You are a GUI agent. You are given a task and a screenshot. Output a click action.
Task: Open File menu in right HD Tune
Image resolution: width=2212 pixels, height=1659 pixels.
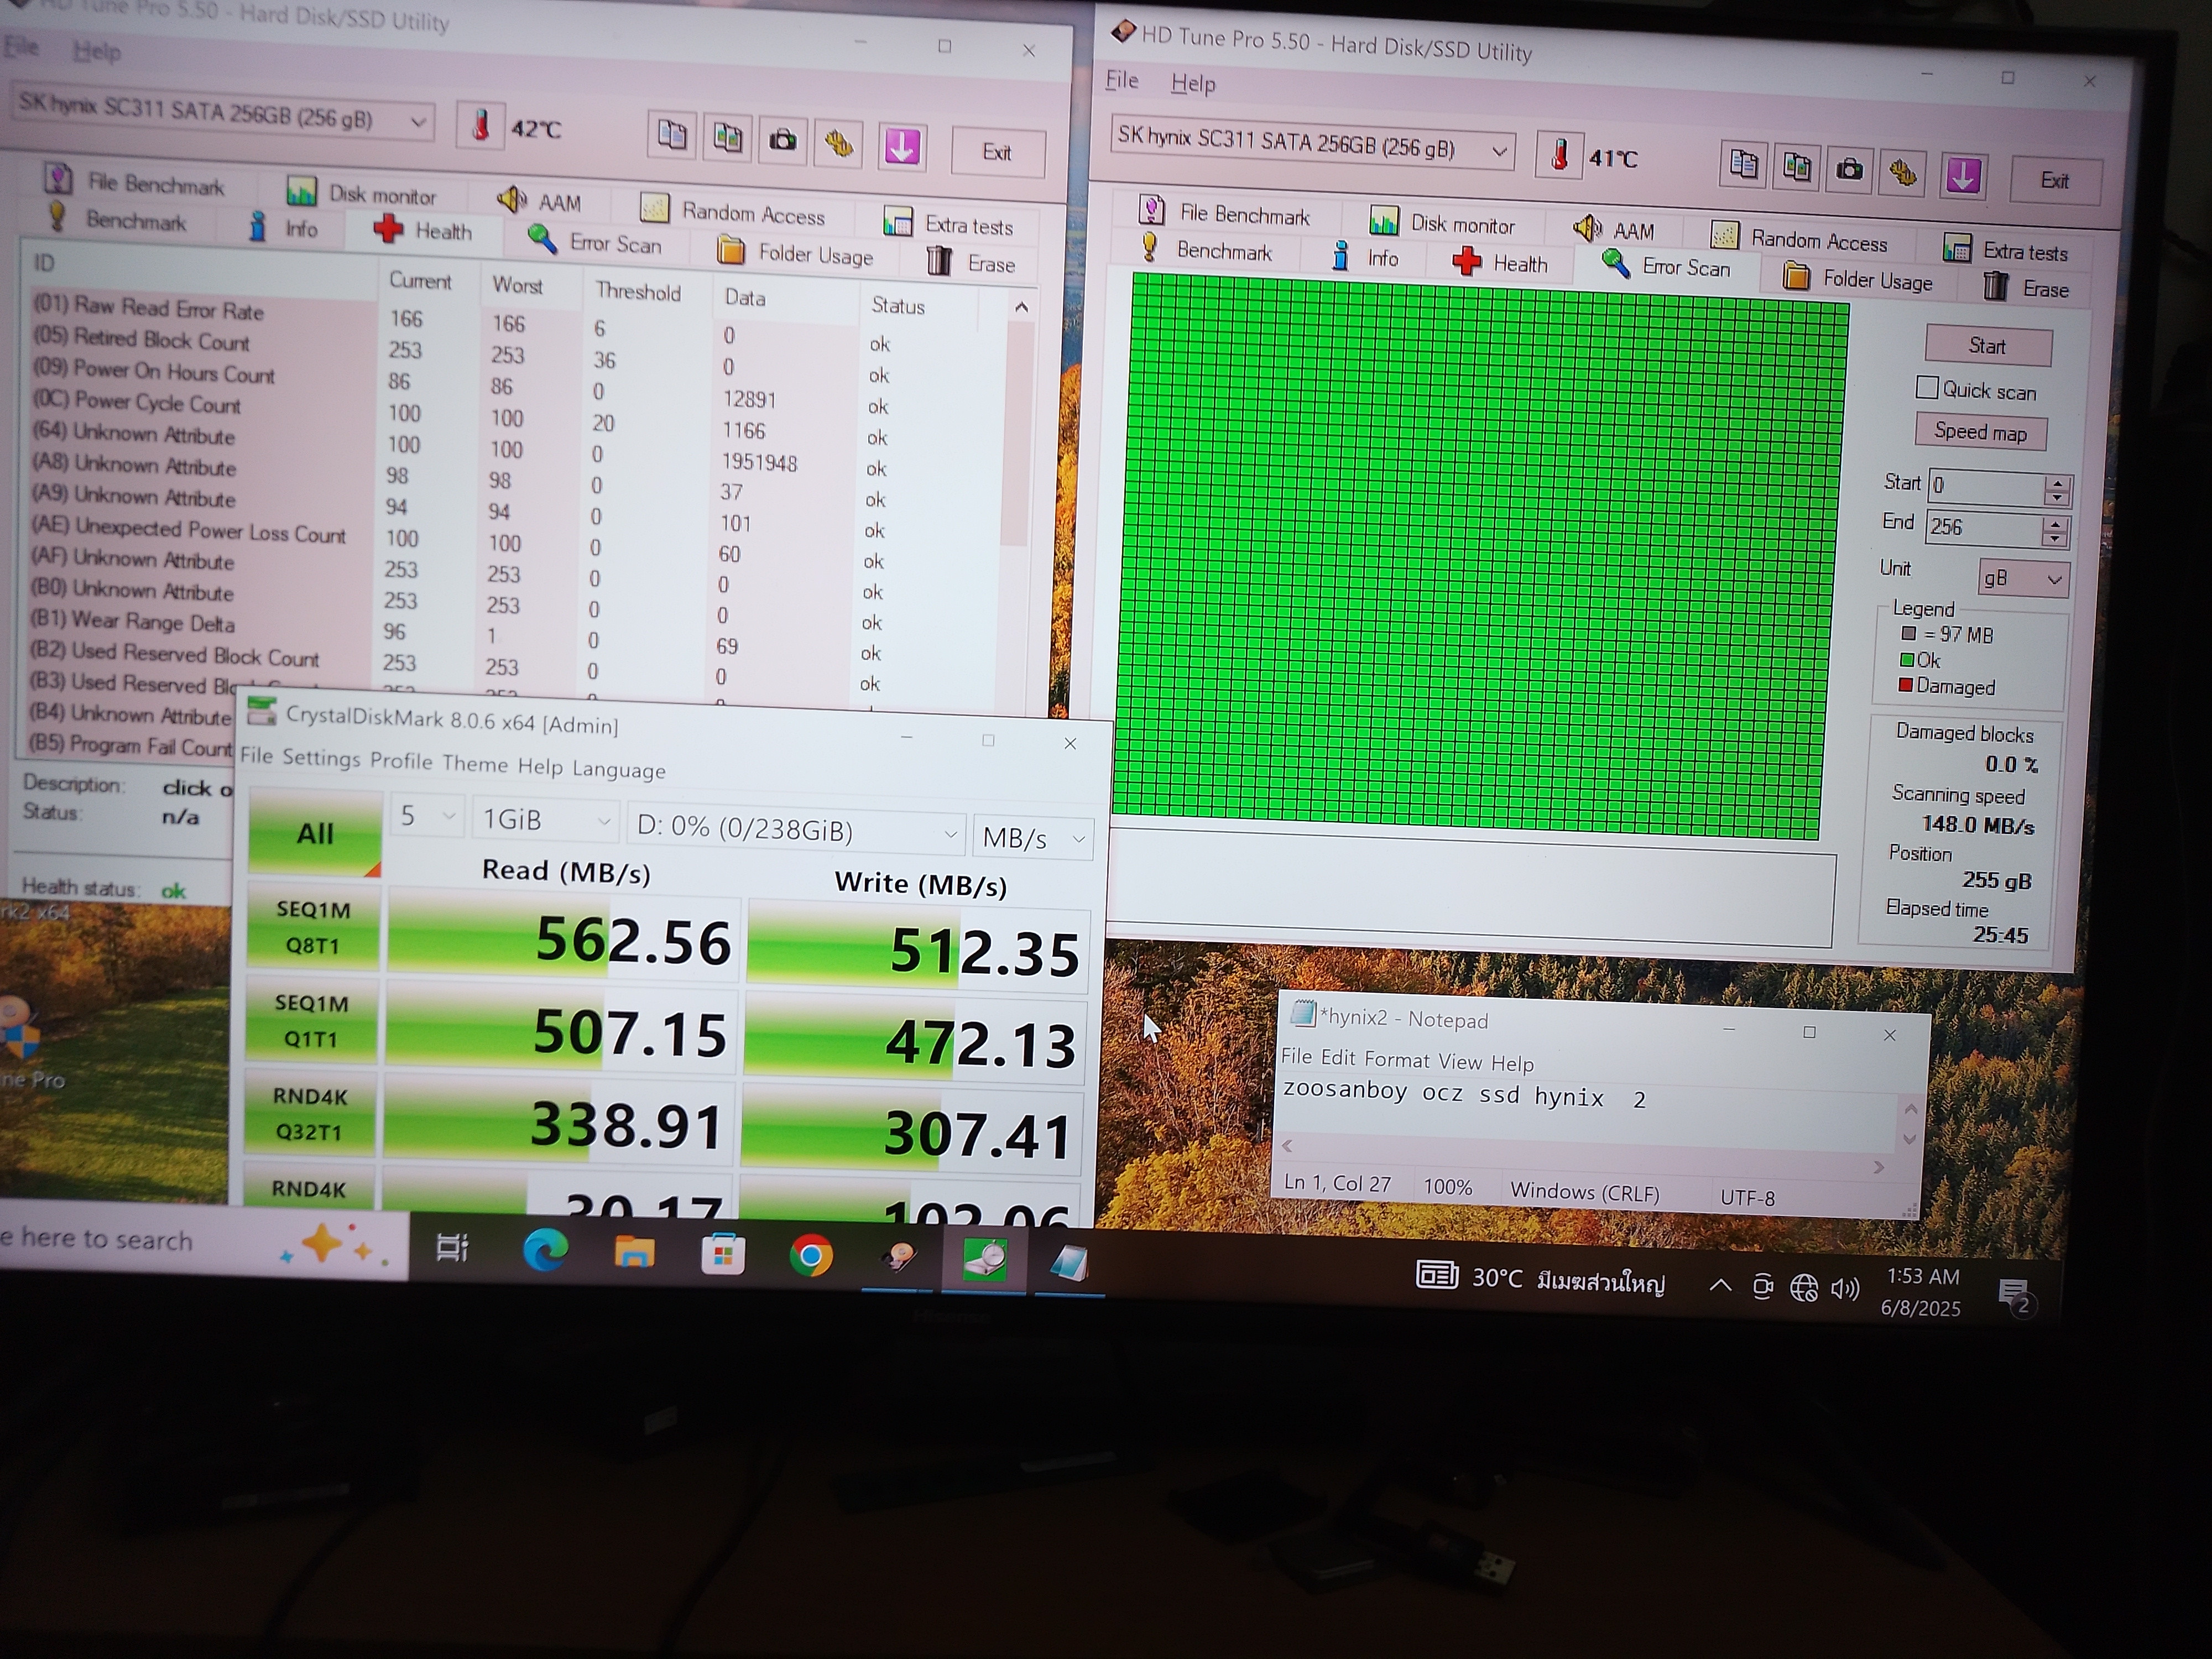coord(1121,80)
